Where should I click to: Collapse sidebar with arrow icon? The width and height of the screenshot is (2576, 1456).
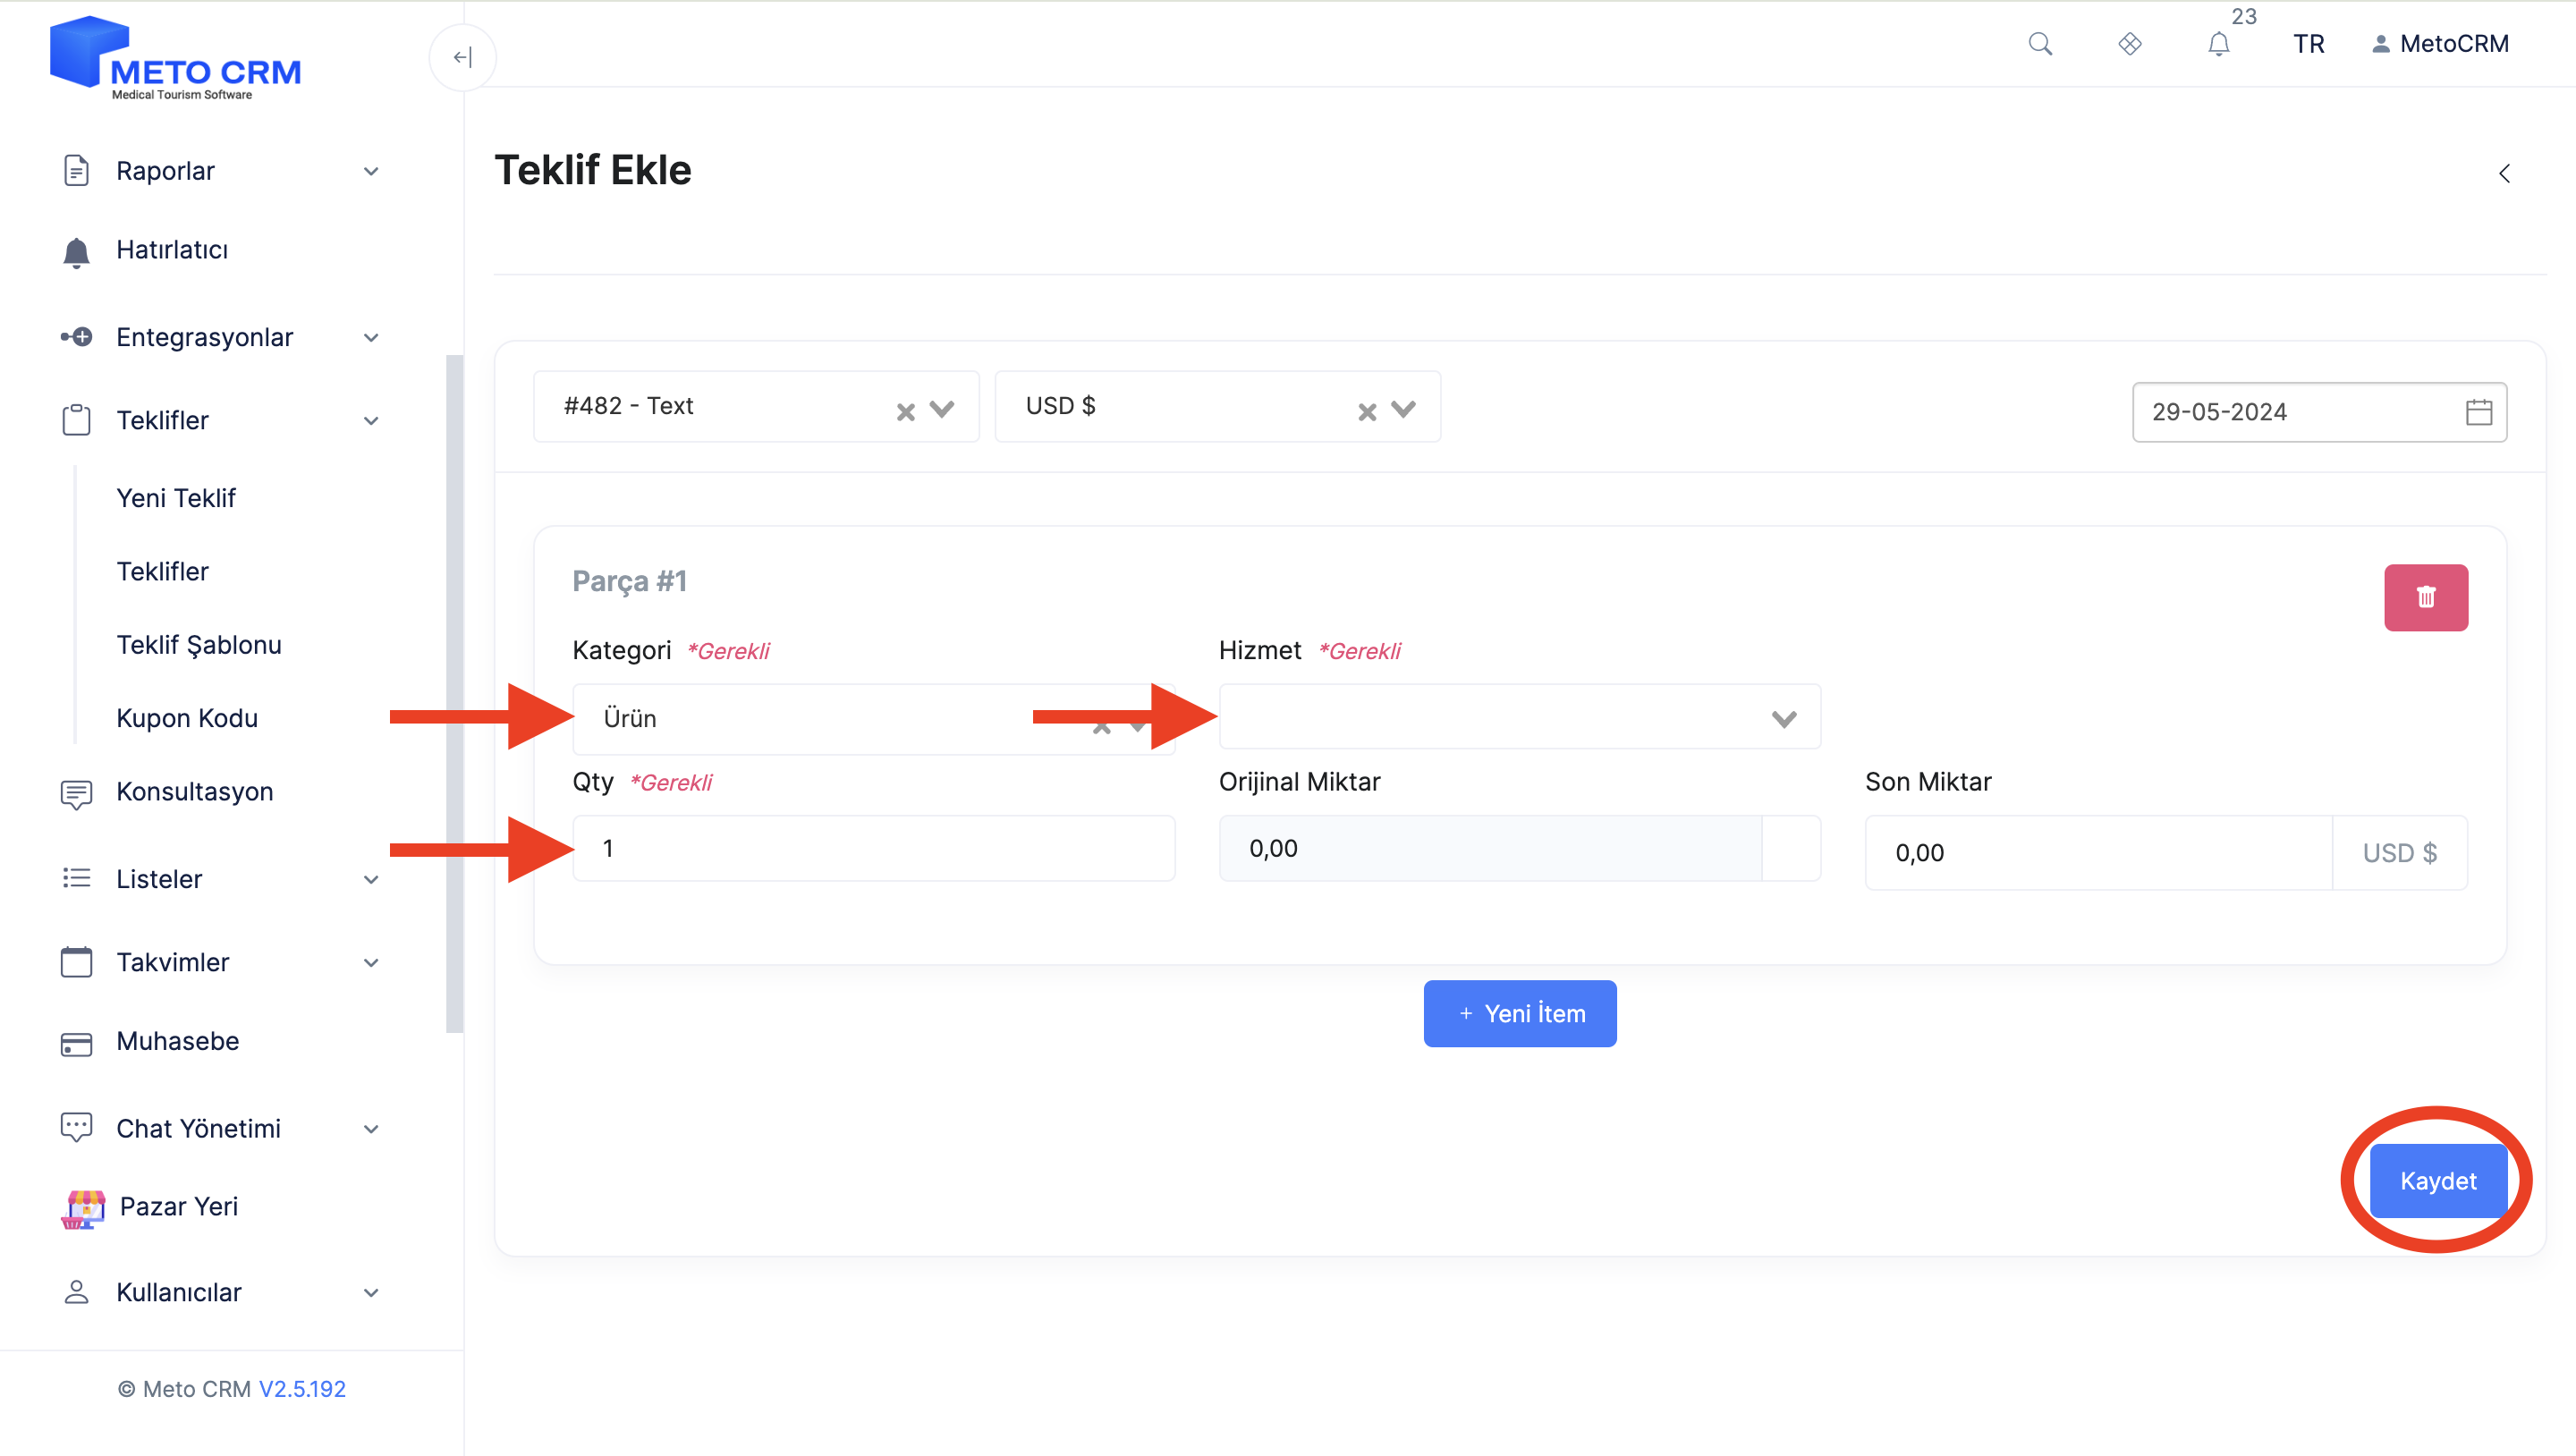[462, 57]
